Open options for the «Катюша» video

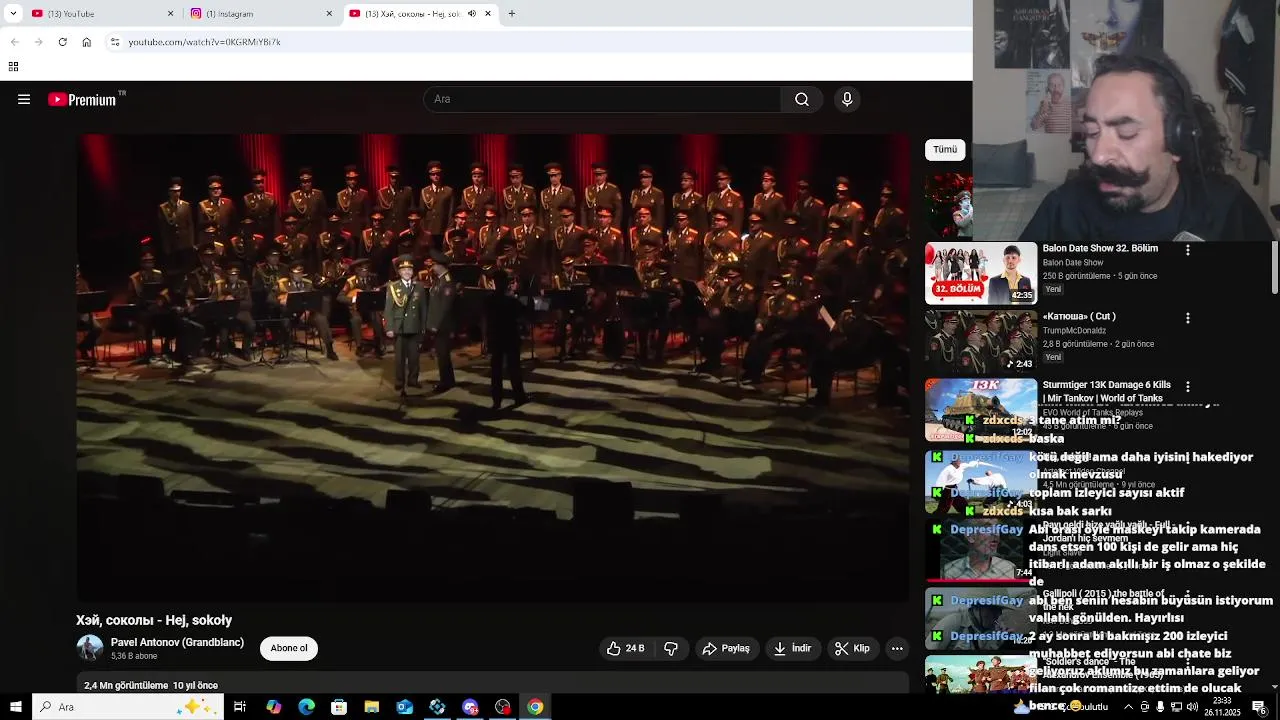pos(1188,318)
